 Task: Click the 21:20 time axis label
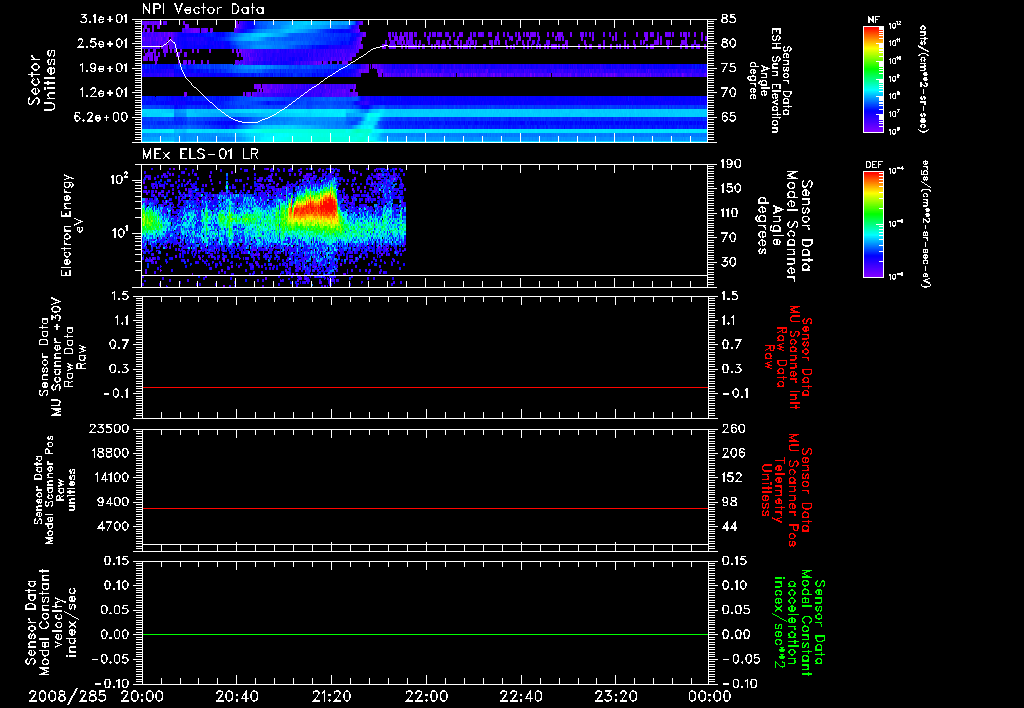[332, 696]
